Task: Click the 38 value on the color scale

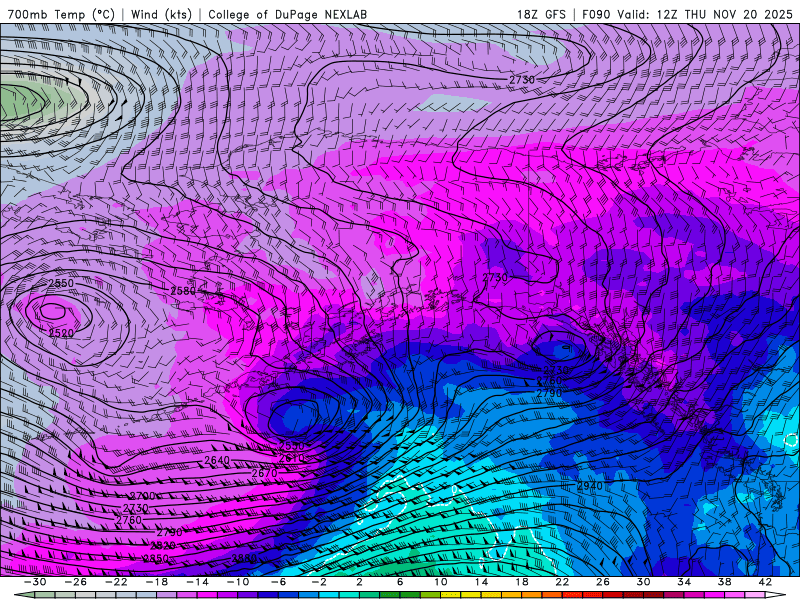Action: click(x=724, y=582)
